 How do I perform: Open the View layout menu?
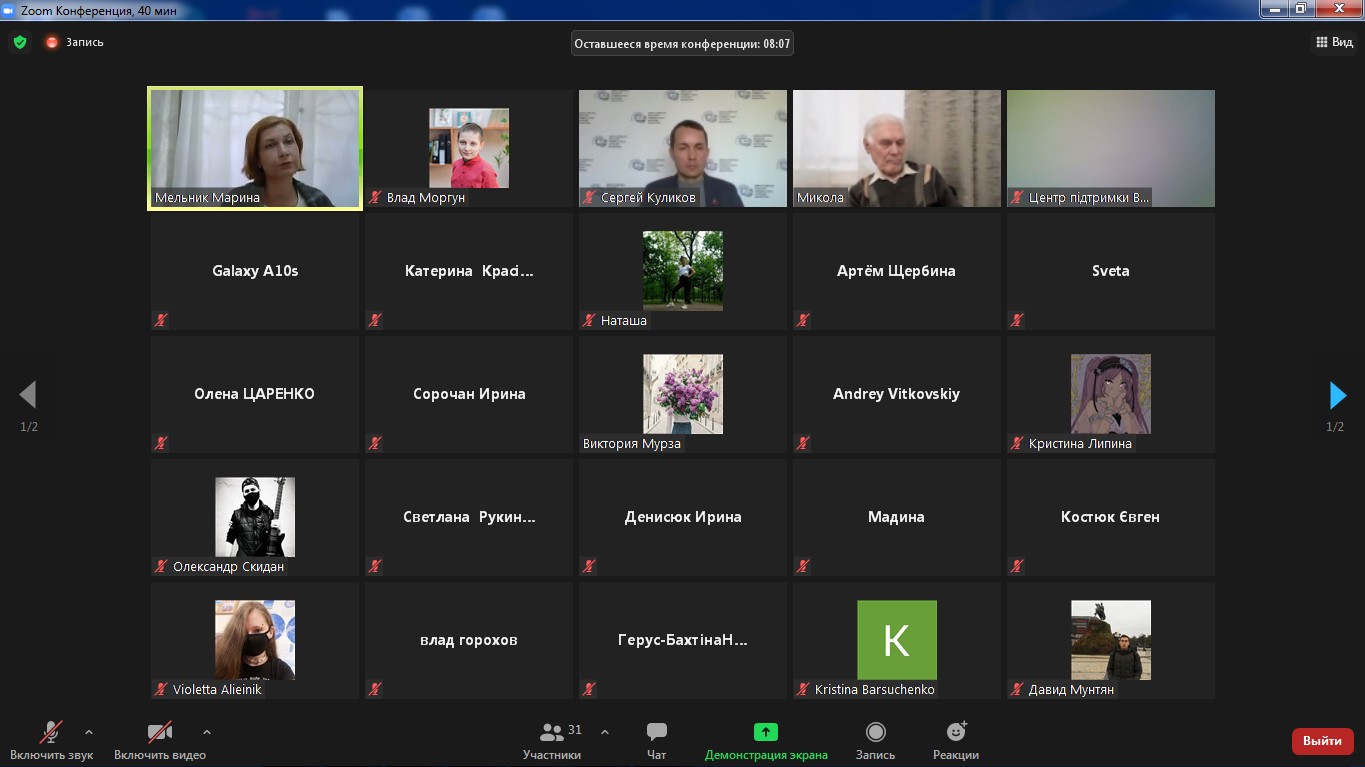pos(1333,42)
